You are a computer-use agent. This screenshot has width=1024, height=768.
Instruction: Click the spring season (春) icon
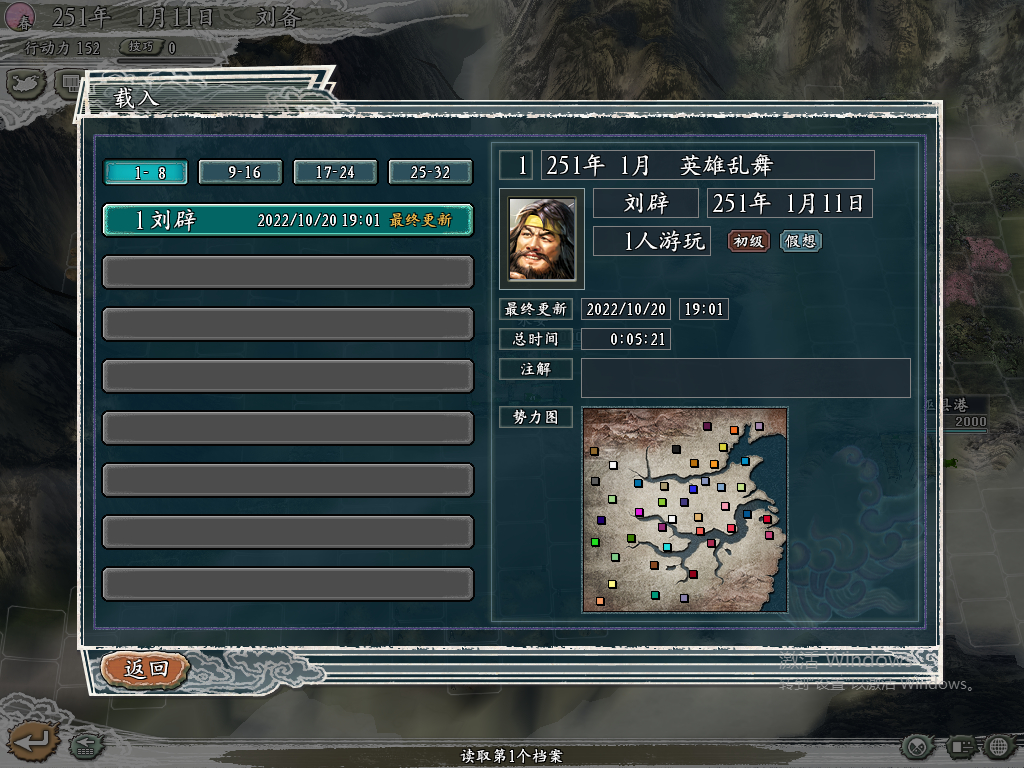coord(20,18)
